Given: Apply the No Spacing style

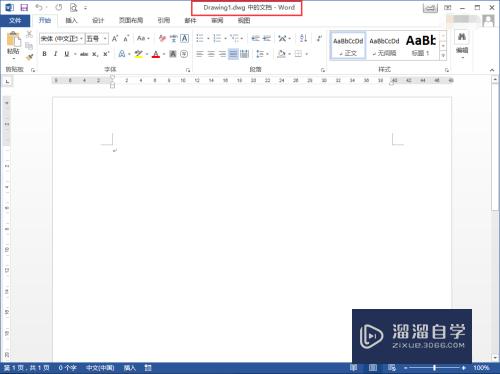Looking at the screenshot, I should tap(384, 46).
